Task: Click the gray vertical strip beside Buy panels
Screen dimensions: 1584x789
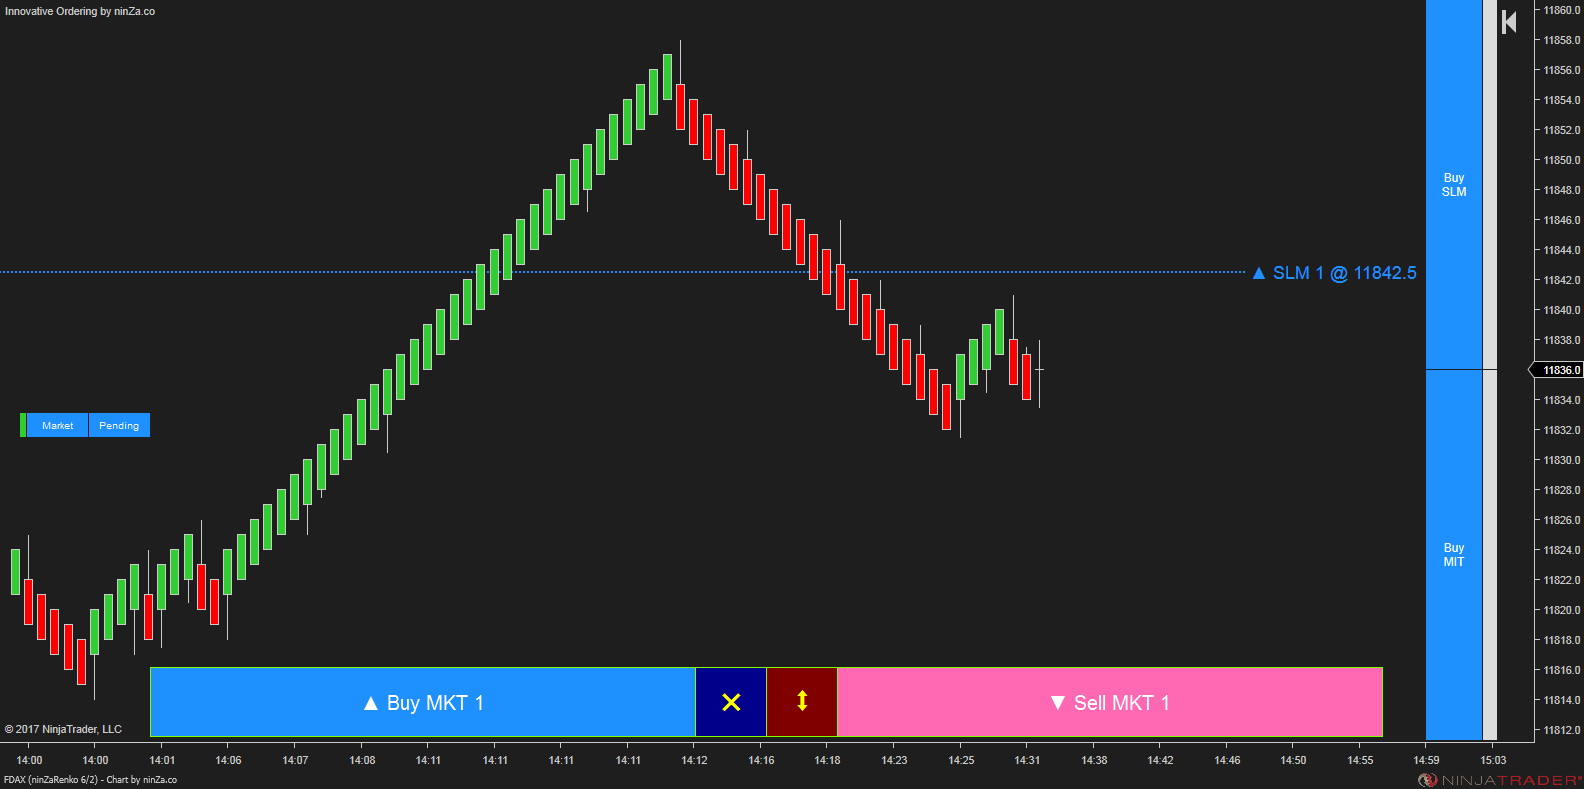Action: click(x=1489, y=370)
